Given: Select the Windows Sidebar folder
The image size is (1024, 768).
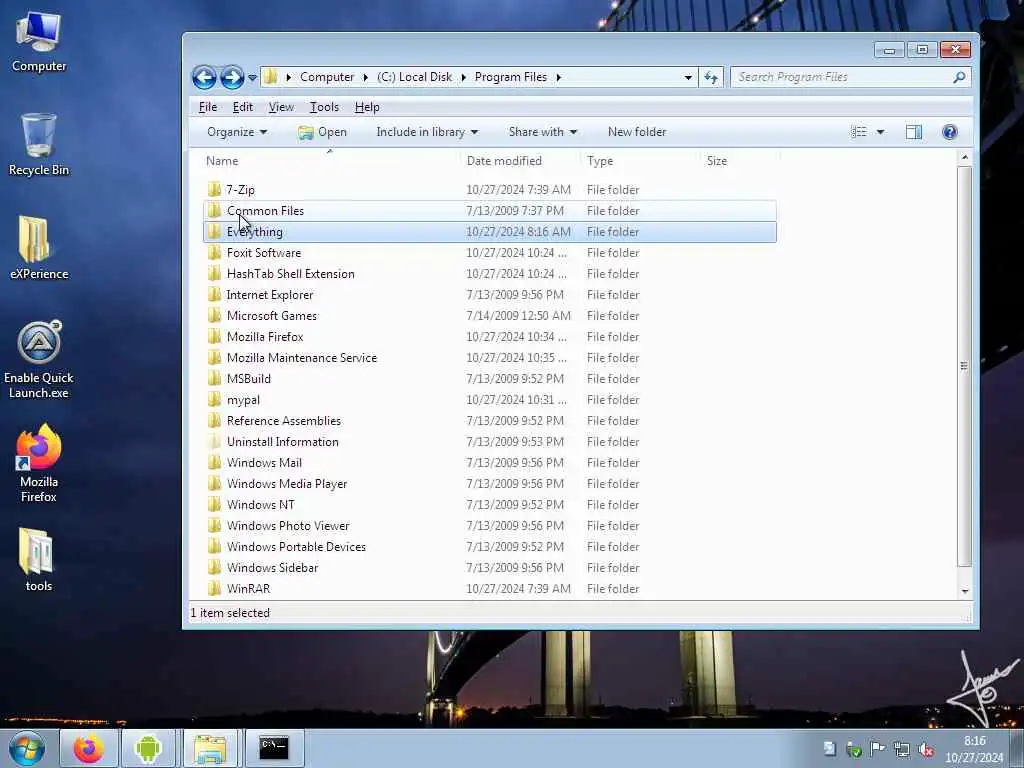Looking at the screenshot, I should pyautogui.click(x=490, y=568).
